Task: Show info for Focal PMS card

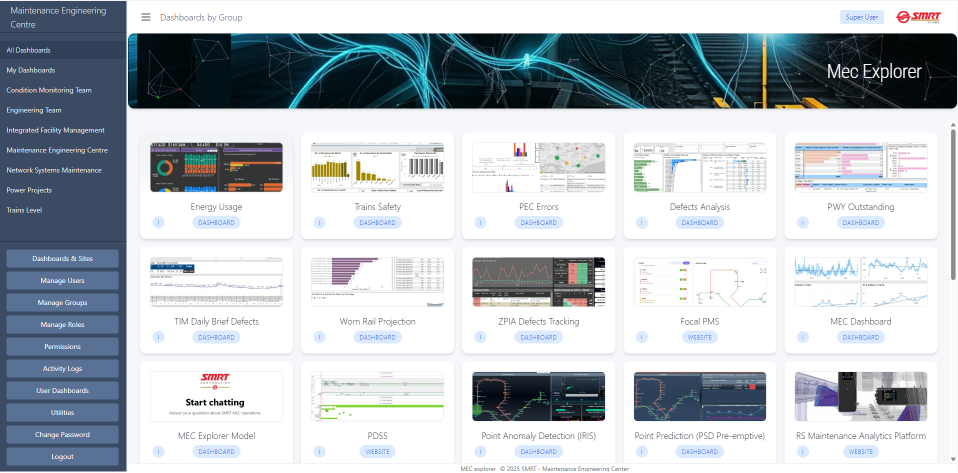Action: (642, 337)
